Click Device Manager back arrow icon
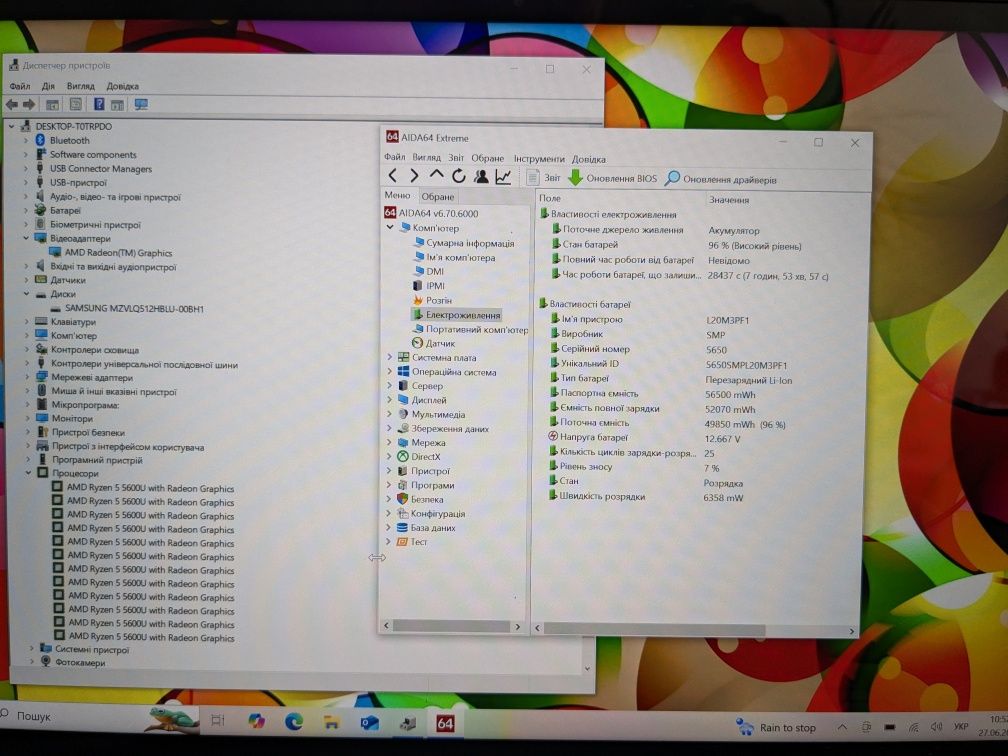Image resolution: width=1008 pixels, height=756 pixels. pos(12,104)
